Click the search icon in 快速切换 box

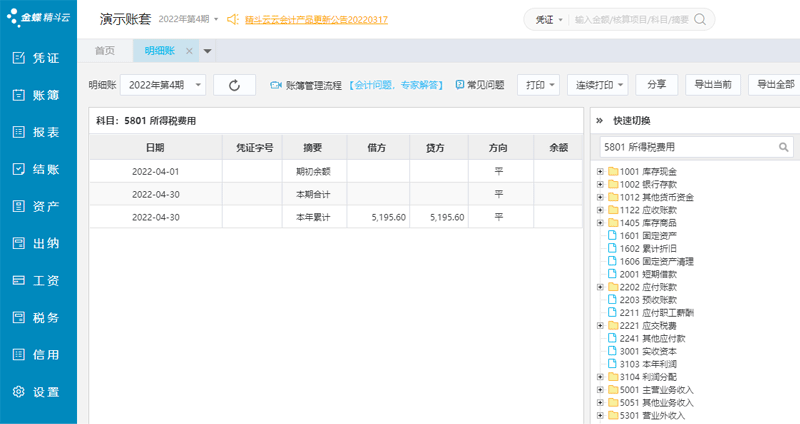784,147
